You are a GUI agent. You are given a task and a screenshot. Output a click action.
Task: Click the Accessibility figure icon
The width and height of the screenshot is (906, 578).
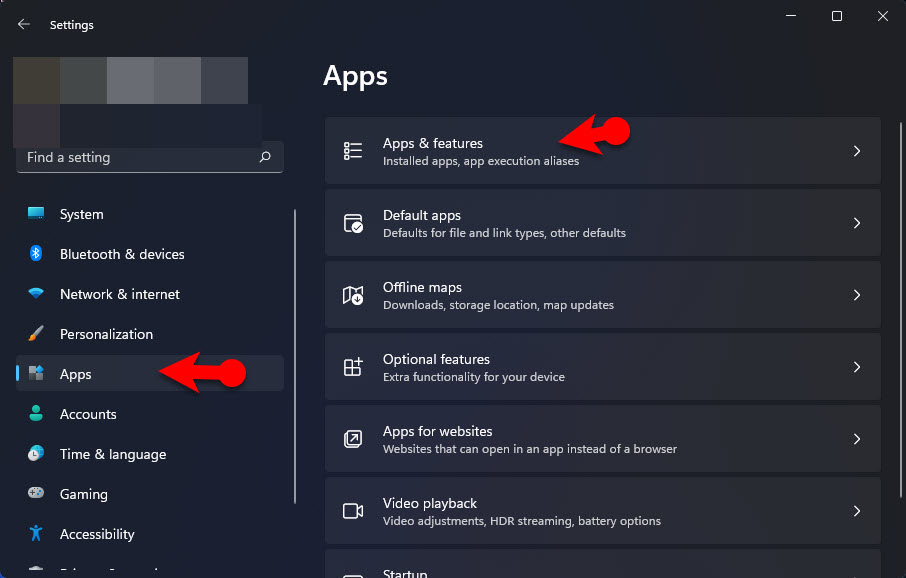coord(36,533)
